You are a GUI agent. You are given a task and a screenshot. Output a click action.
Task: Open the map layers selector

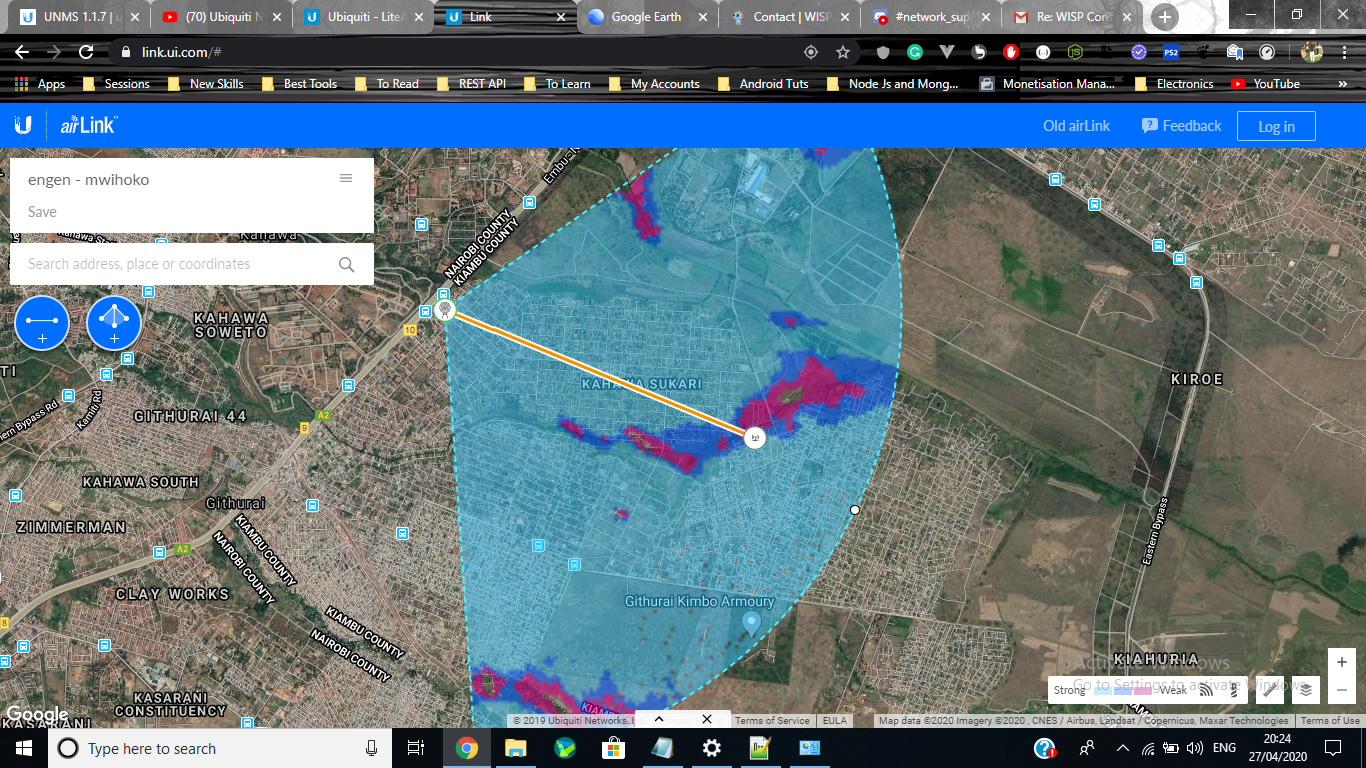(x=1306, y=689)
